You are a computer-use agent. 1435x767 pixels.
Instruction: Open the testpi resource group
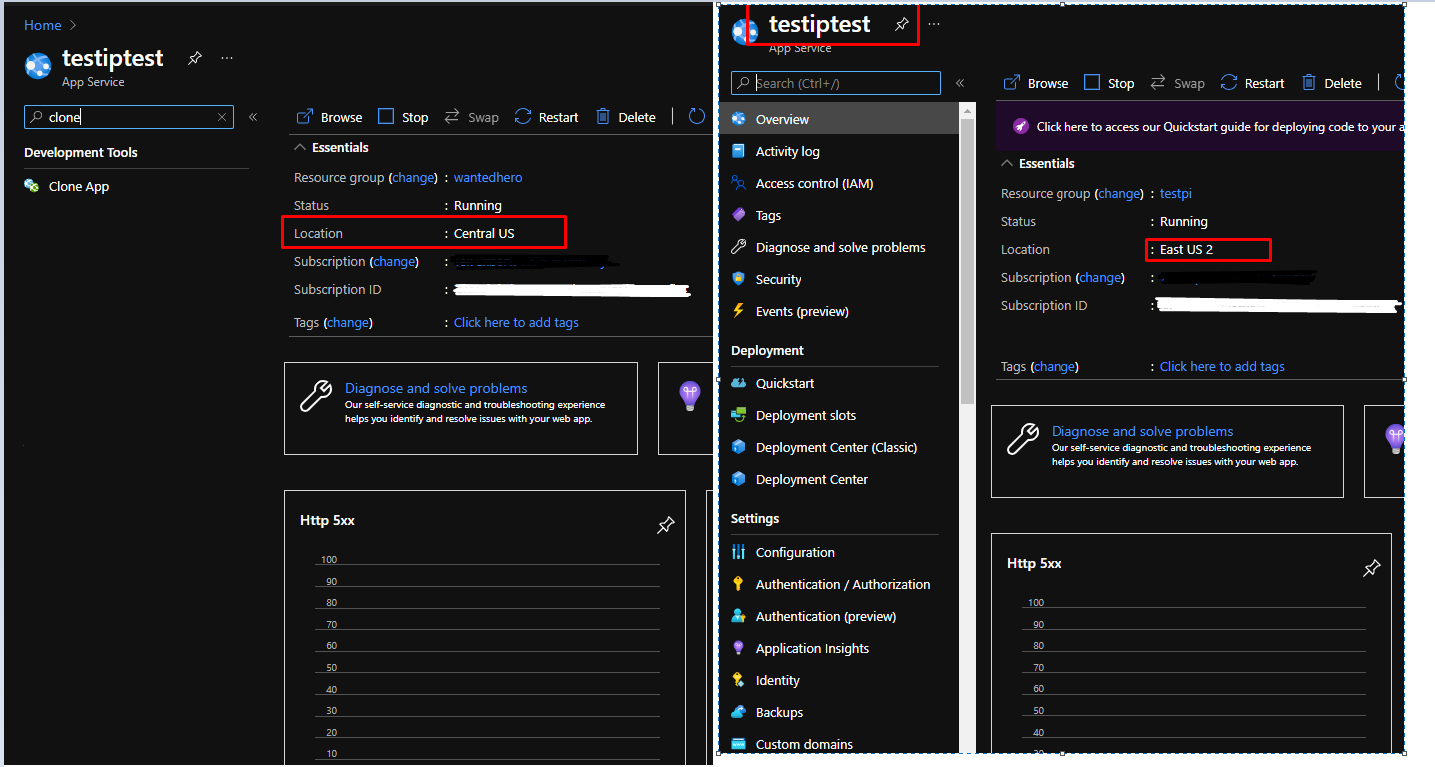pyautogui.click(x=1176, y=193)
